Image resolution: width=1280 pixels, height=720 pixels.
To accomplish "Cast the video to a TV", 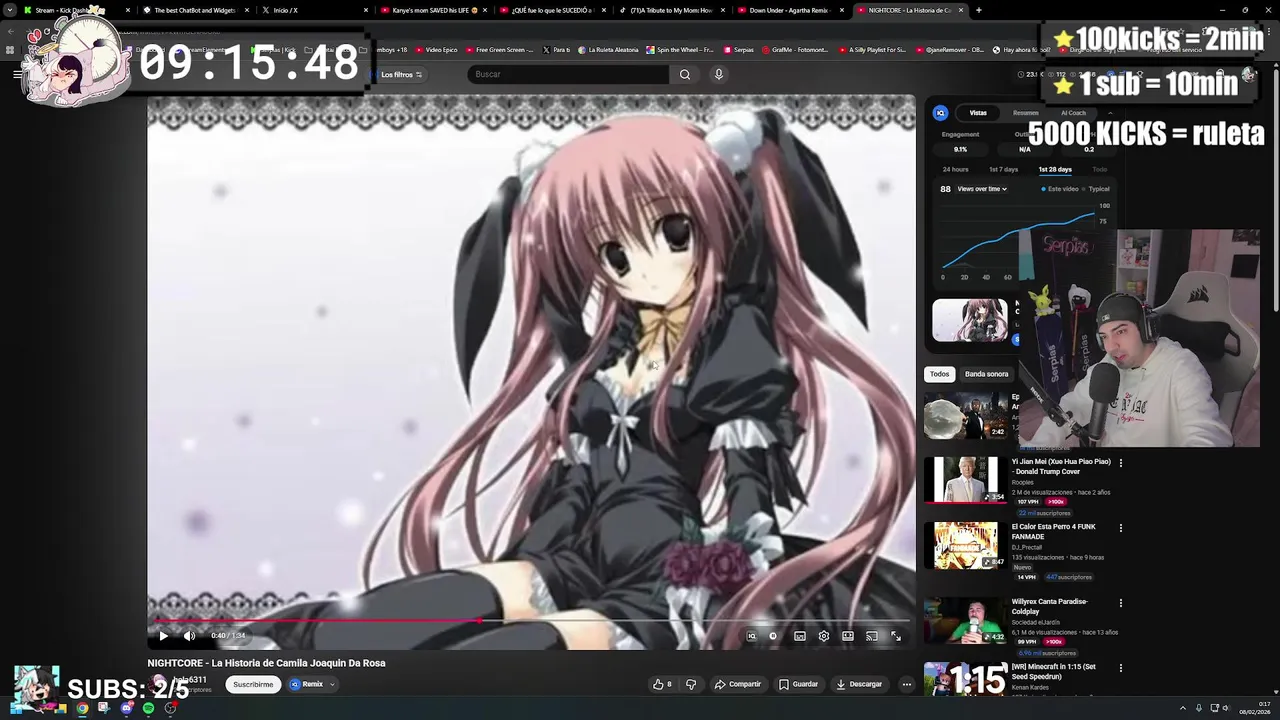I will tap(872, 636).
